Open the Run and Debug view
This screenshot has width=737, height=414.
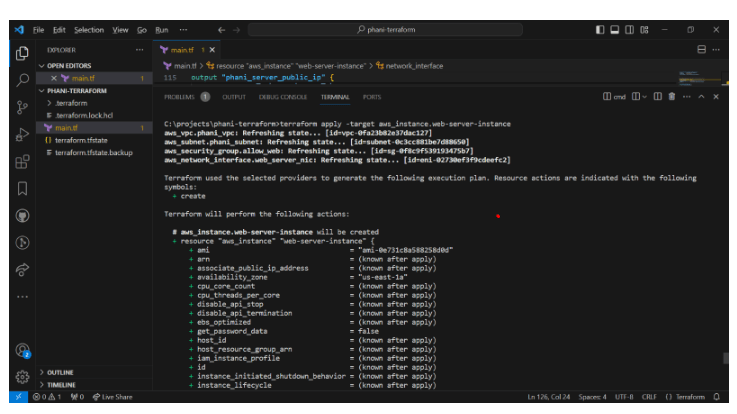[21, 134]
